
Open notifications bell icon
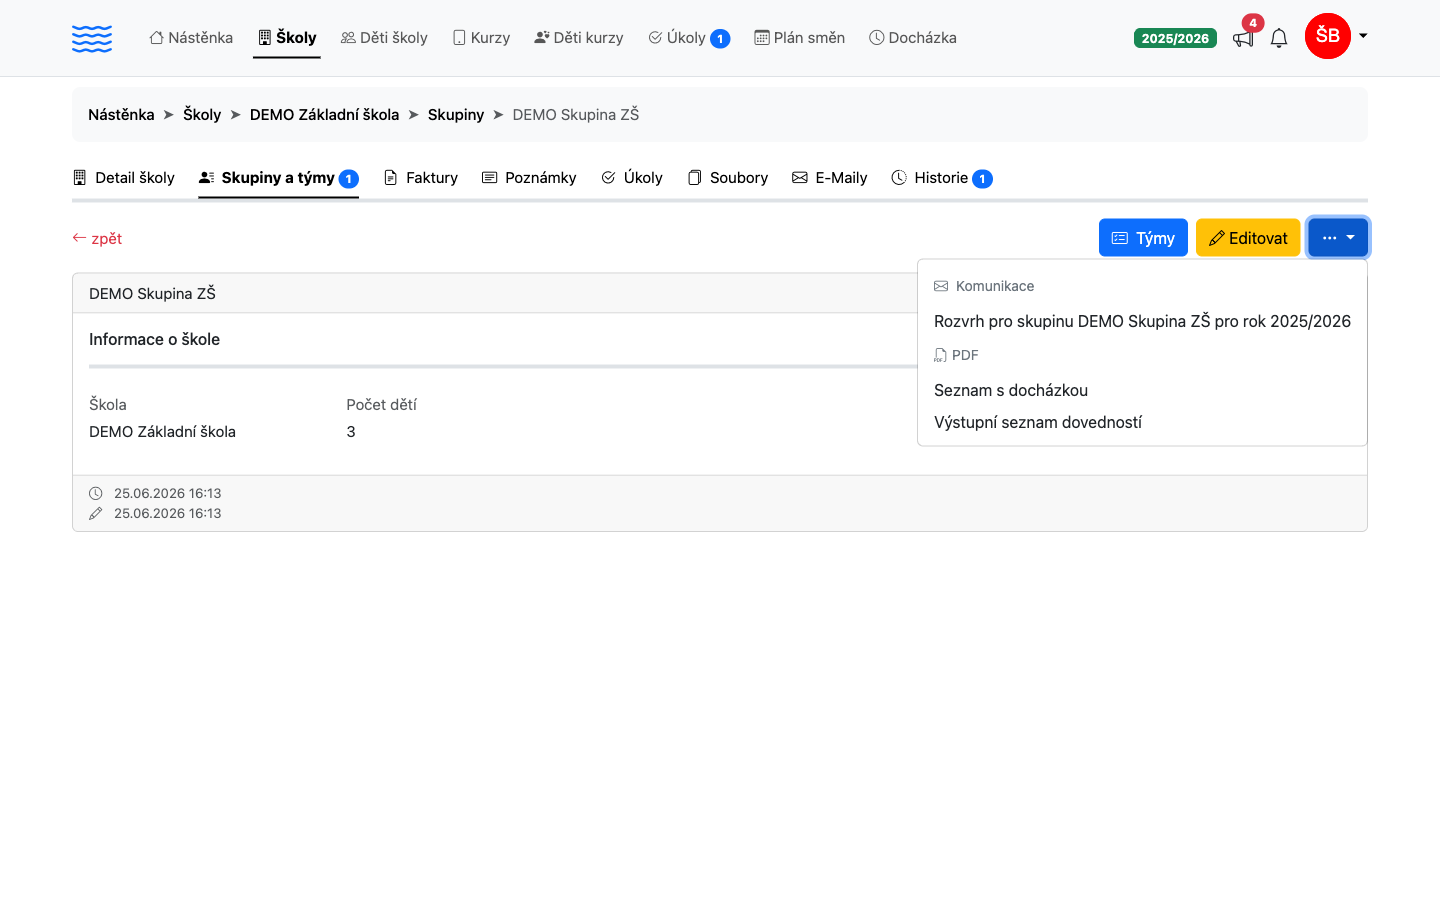[1279, 38]
